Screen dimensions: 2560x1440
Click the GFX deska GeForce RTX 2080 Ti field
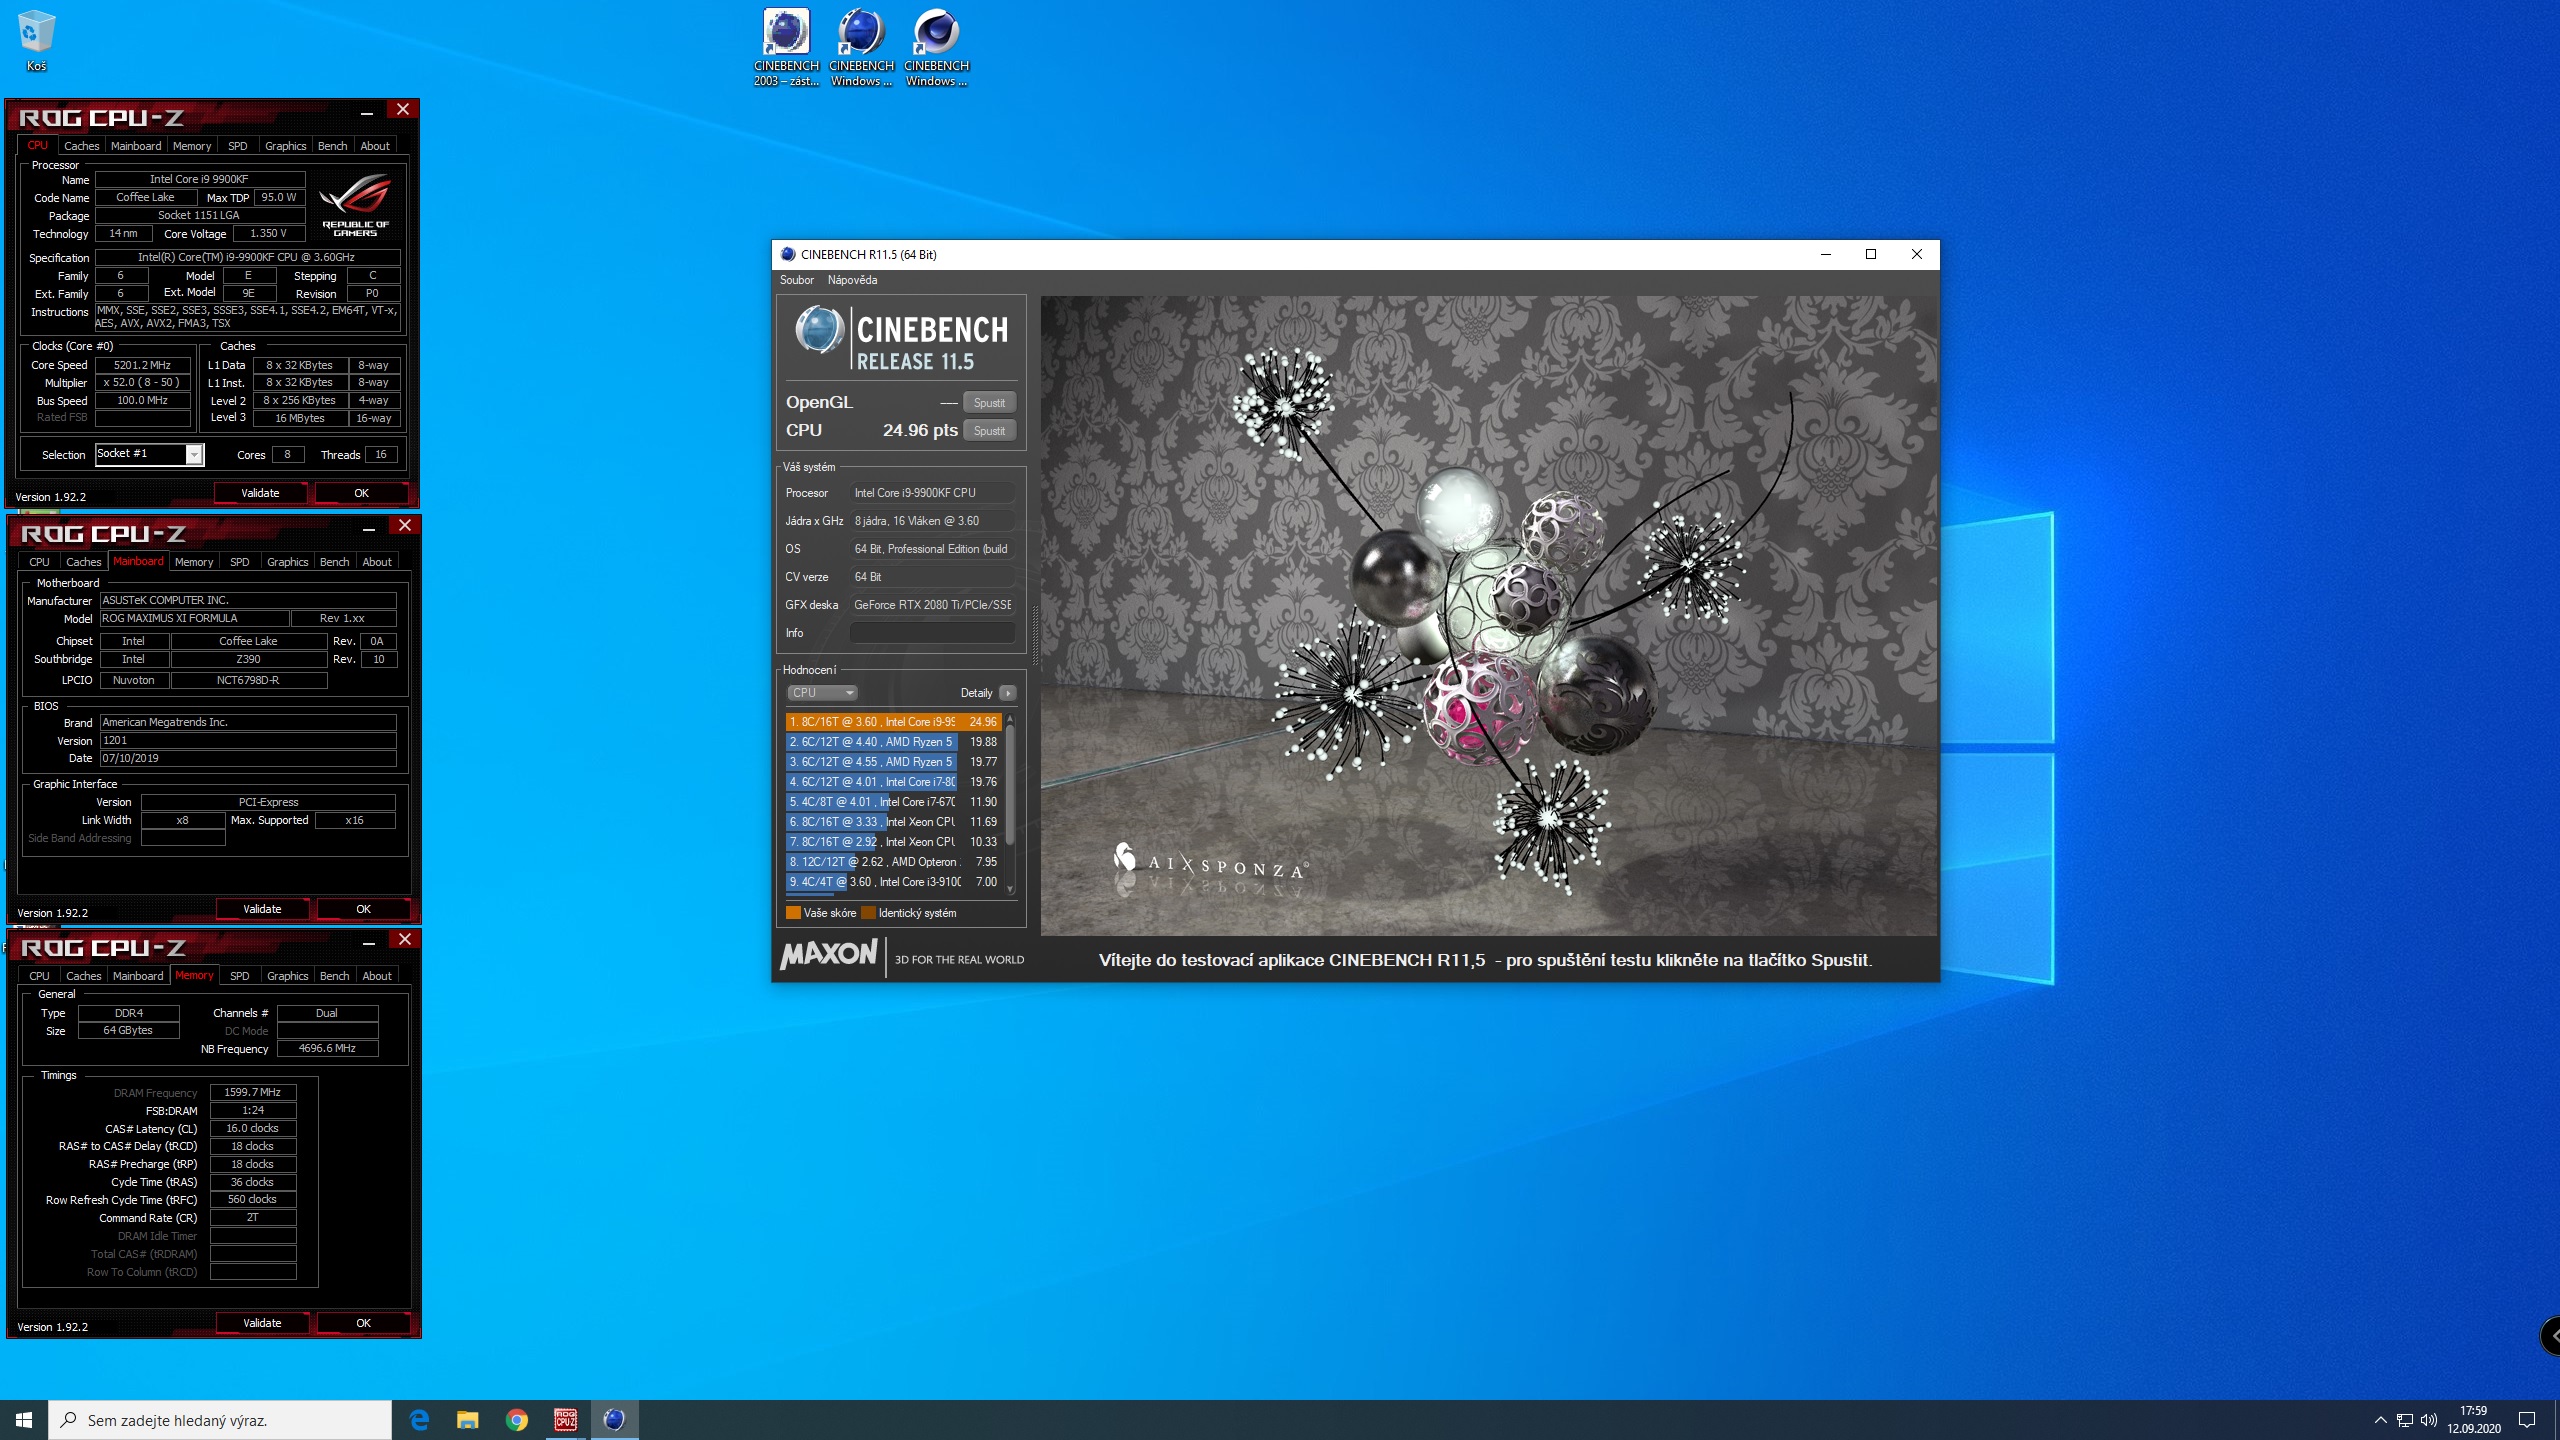(x=932, y=605)
